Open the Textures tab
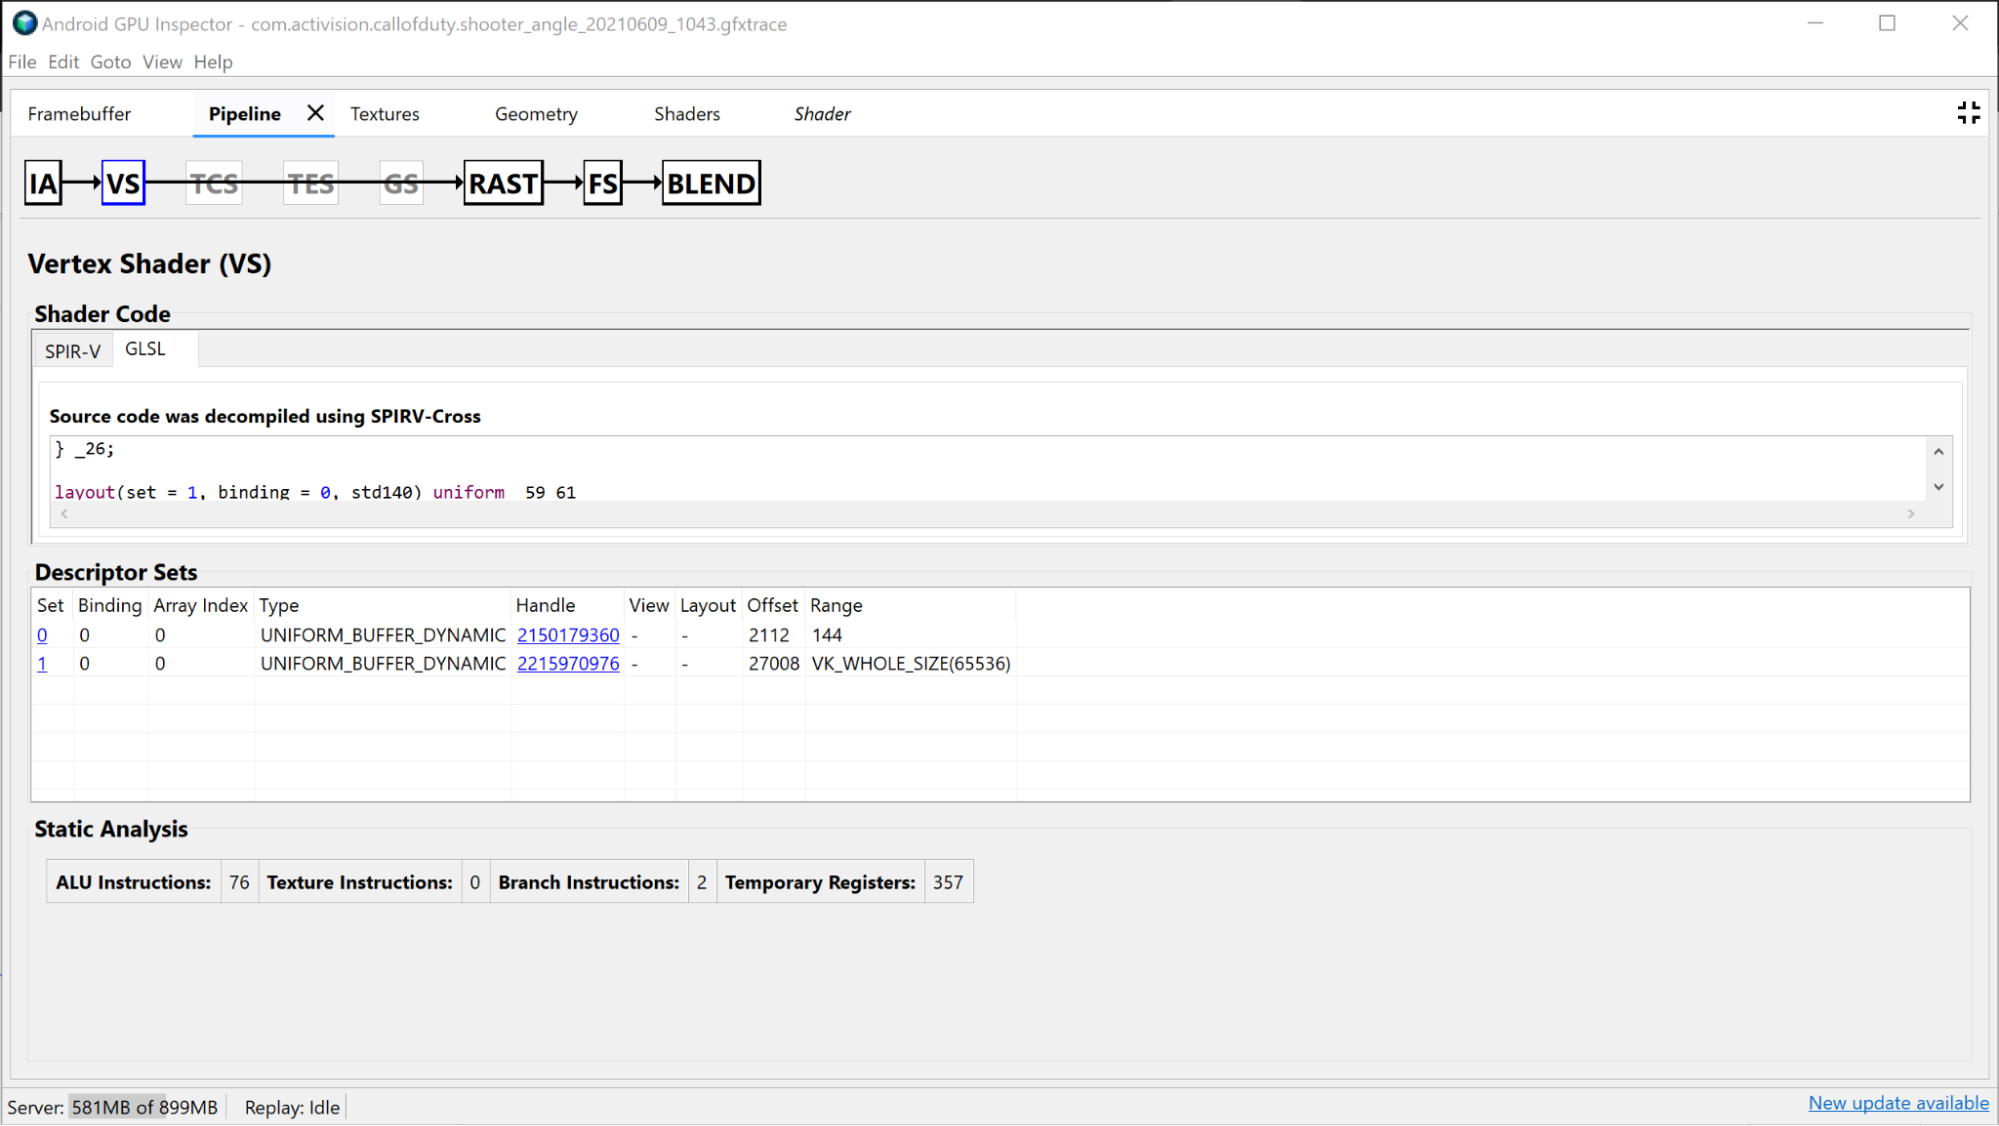Image resolution: width=1999 pixels, height=1126 pixels. [x=384, y=113]
